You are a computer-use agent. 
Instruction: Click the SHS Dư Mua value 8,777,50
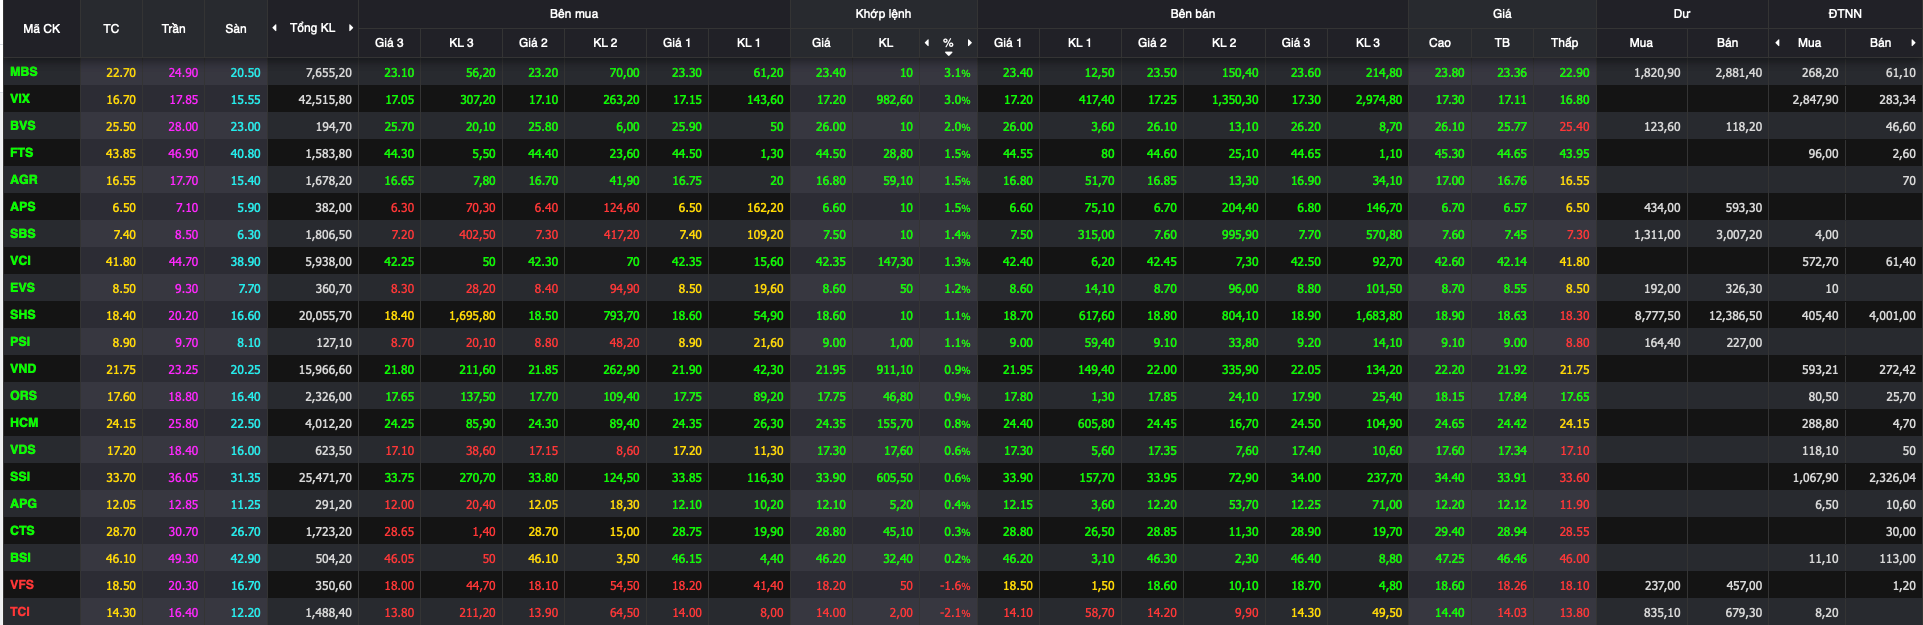[1657, 316]
